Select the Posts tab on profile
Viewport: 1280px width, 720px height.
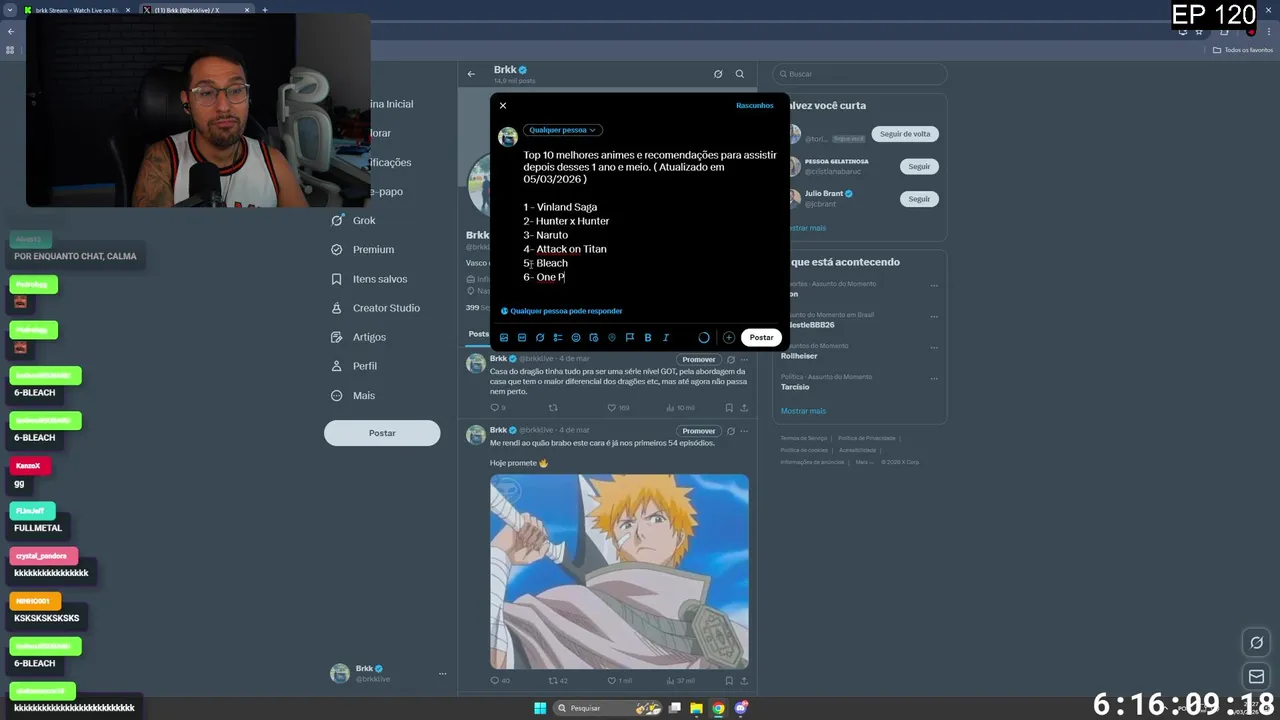pos(479,334)
